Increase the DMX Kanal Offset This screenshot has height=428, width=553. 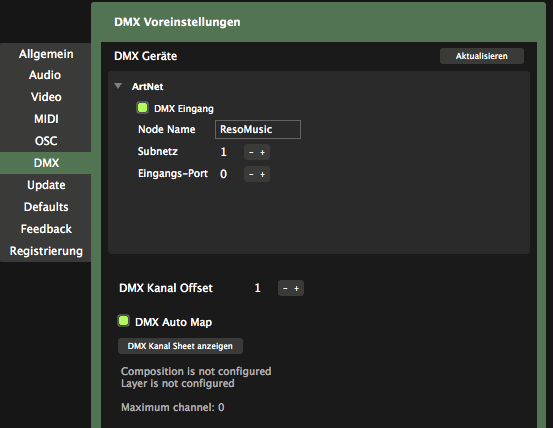point(297,288)
